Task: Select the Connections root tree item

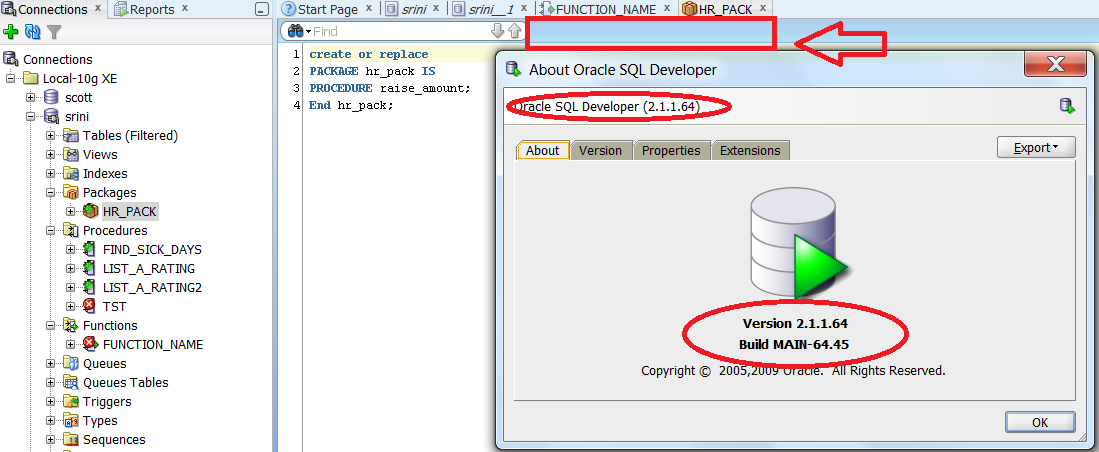Action: click(x=57, y=60)
